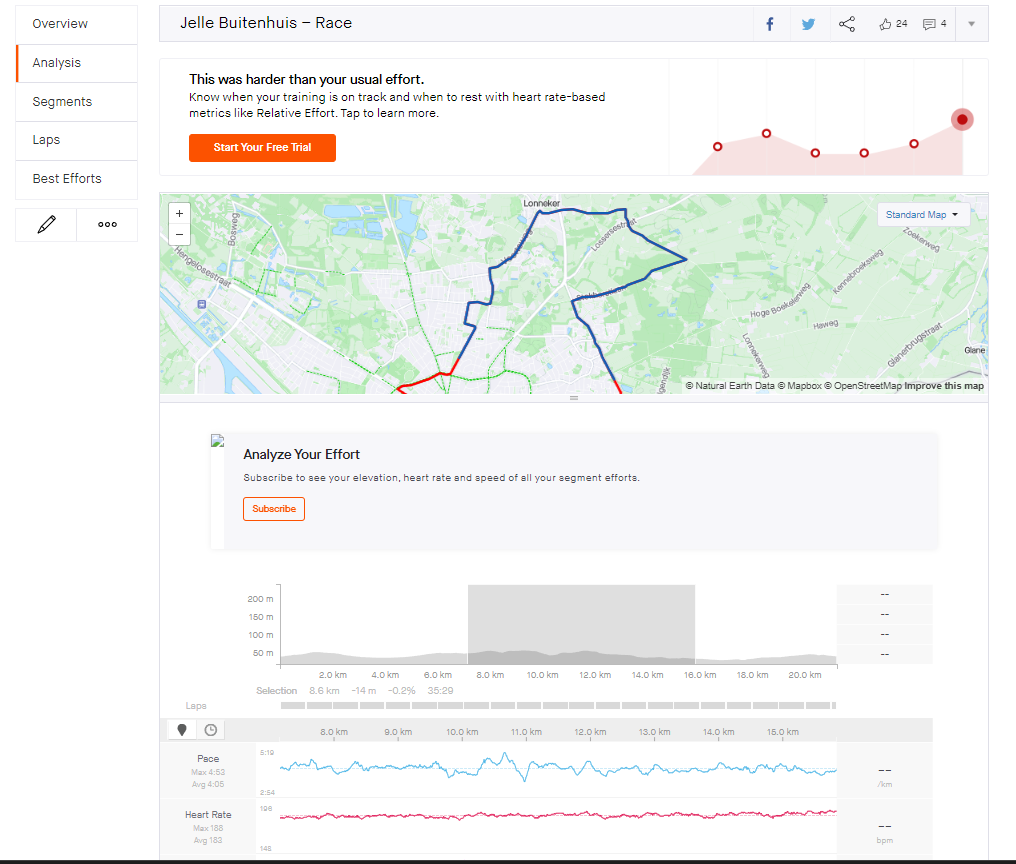The image size is (1016, 864).
Task: Expand the Standard Map dropdown
Action: point(923,215)
